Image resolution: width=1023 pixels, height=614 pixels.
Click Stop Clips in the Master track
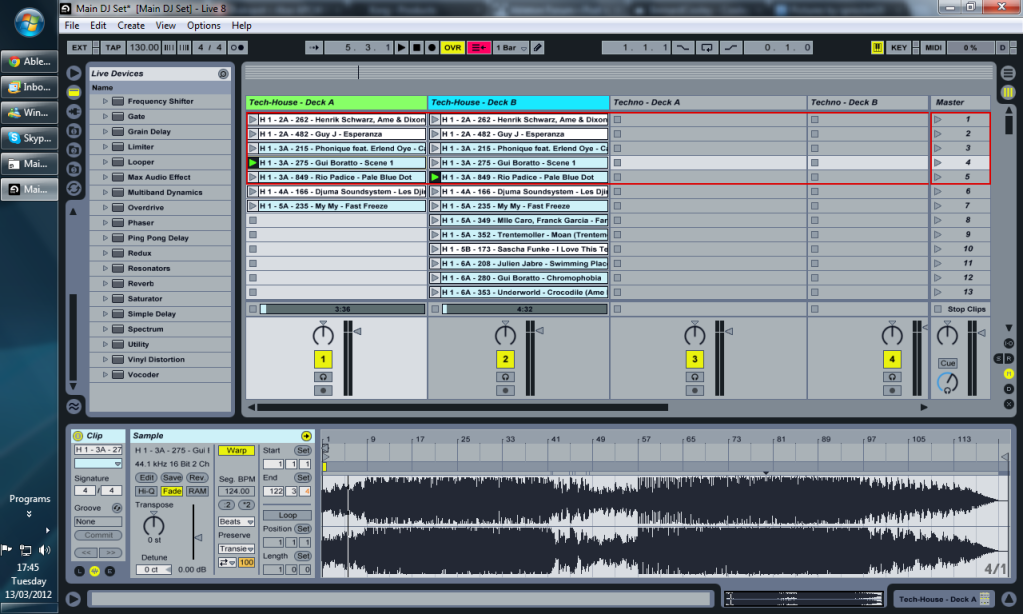960,309
